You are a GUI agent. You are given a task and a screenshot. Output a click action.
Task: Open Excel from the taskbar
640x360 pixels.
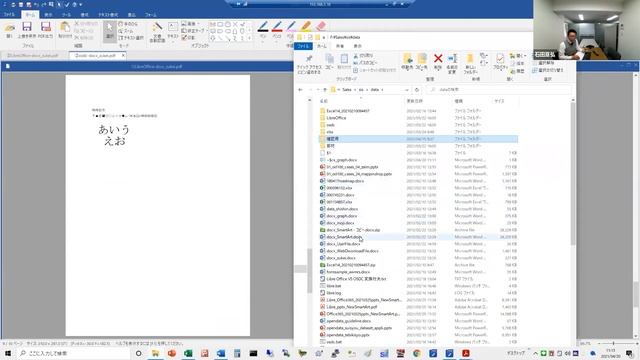coord(188,353)
